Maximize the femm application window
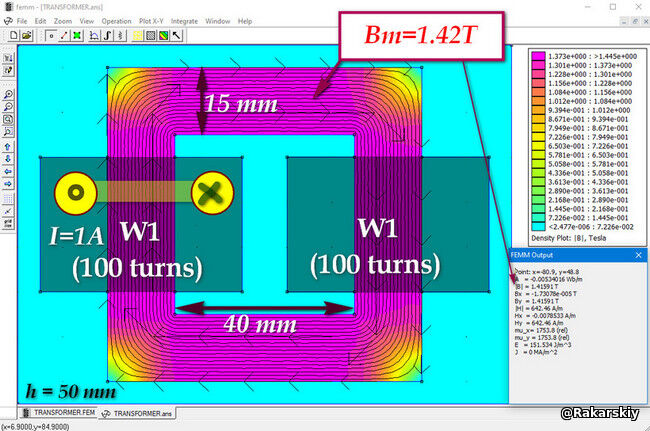 tap(613, 7)
